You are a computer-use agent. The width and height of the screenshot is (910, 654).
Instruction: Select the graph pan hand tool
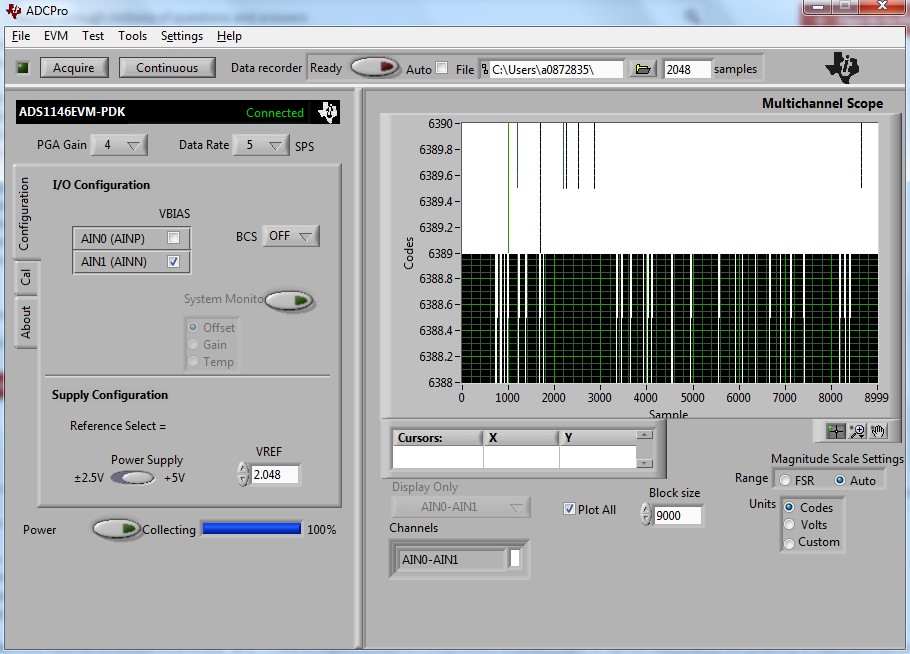[x=878, y=431]
